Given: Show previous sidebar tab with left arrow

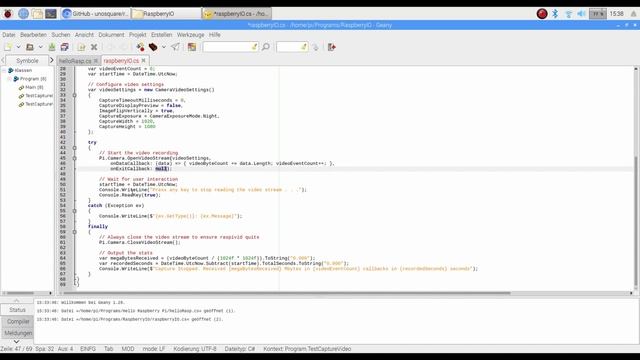Looking at the screenshot, I should pyautogui.click(x=3, y=60).
